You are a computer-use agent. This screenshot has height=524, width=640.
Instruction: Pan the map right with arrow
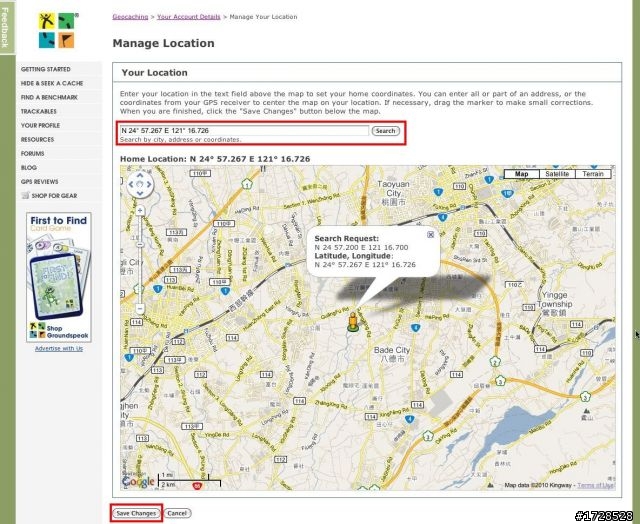click(149, 184)
